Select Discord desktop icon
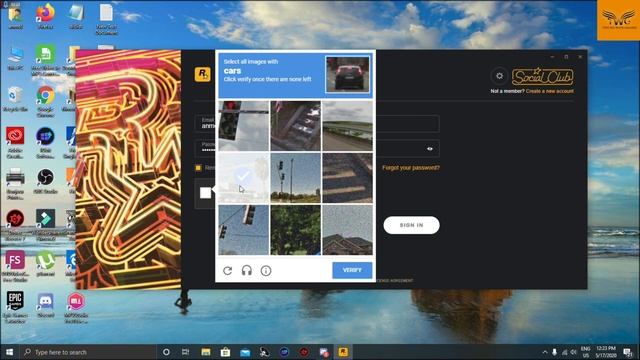Screen dimensions: 640x360 45,305
